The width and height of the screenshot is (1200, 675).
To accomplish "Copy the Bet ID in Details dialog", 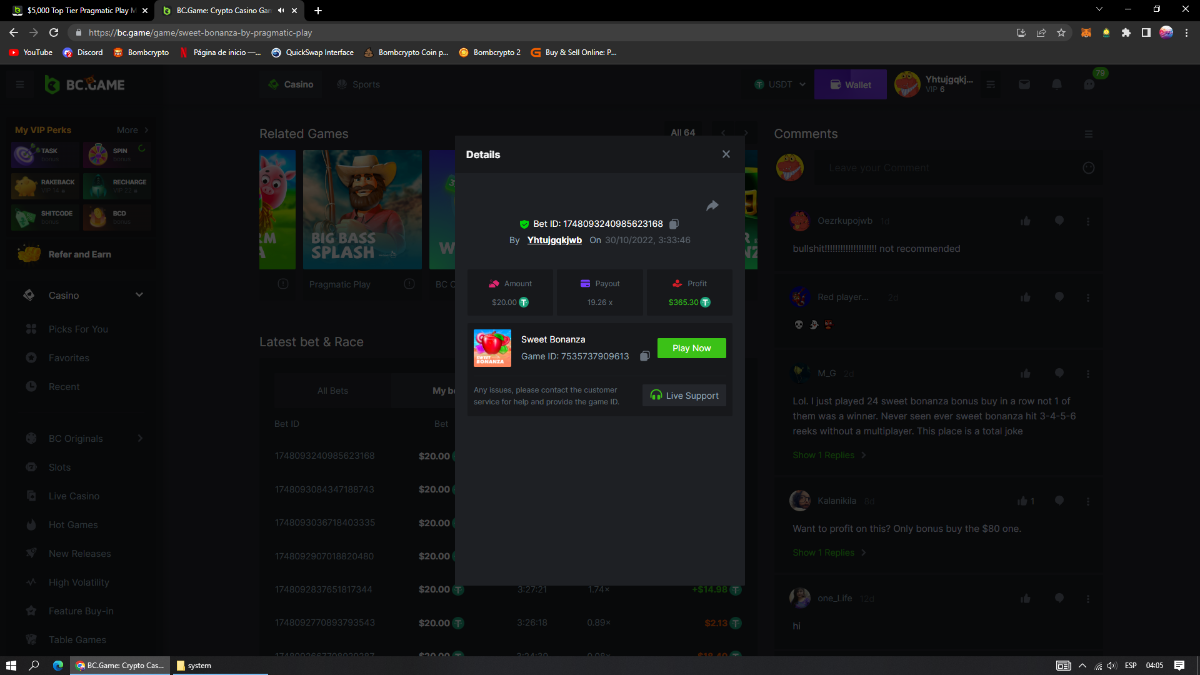I will [674, 224].
